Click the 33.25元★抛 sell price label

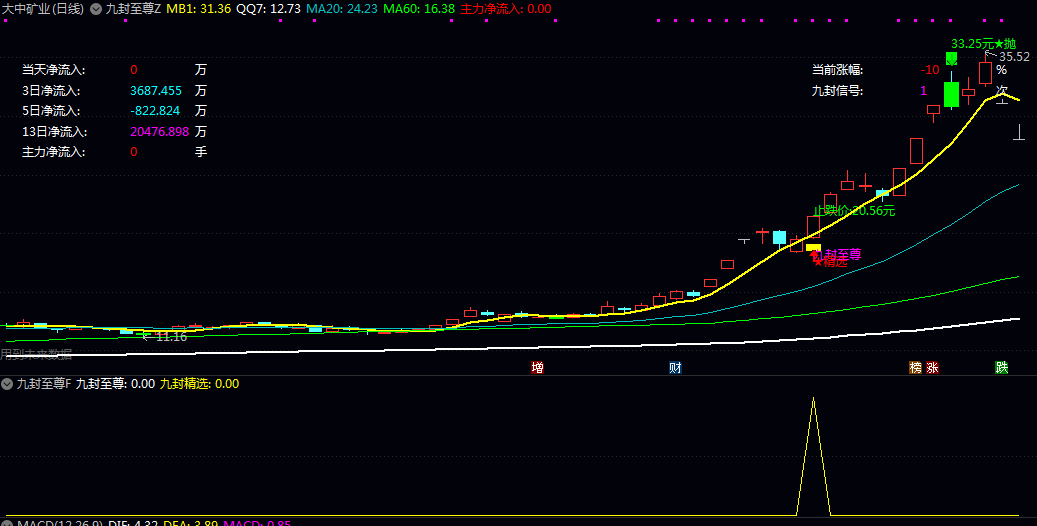coord(983,44)
